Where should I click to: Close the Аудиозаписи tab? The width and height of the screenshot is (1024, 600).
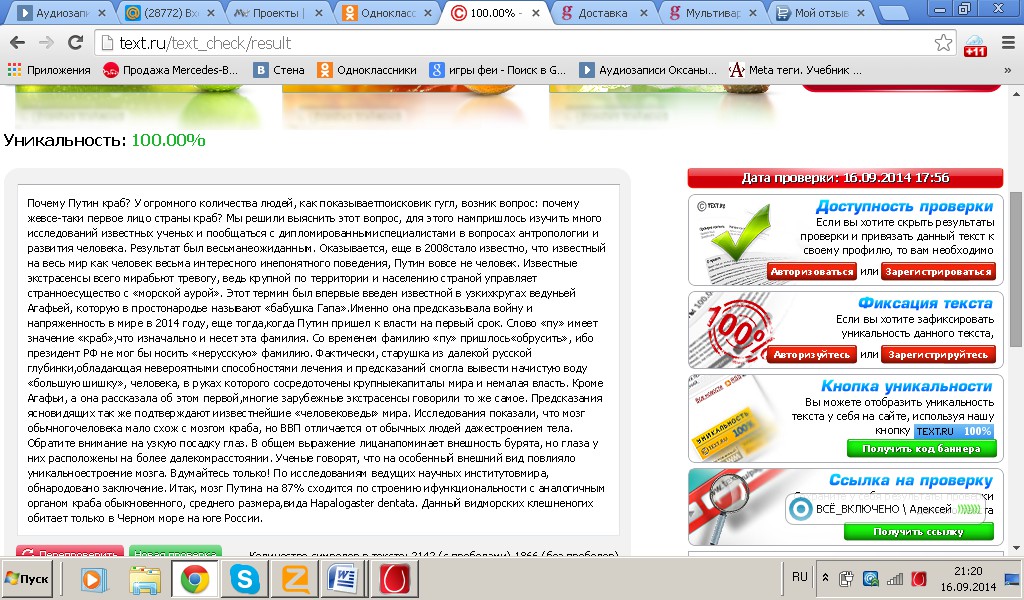pyautogui.click(x=101, y=12)
